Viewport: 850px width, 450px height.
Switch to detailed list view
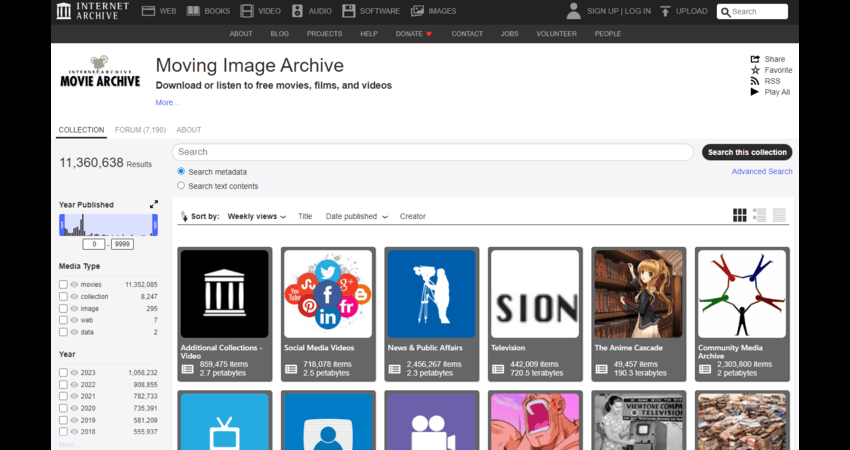759,215
